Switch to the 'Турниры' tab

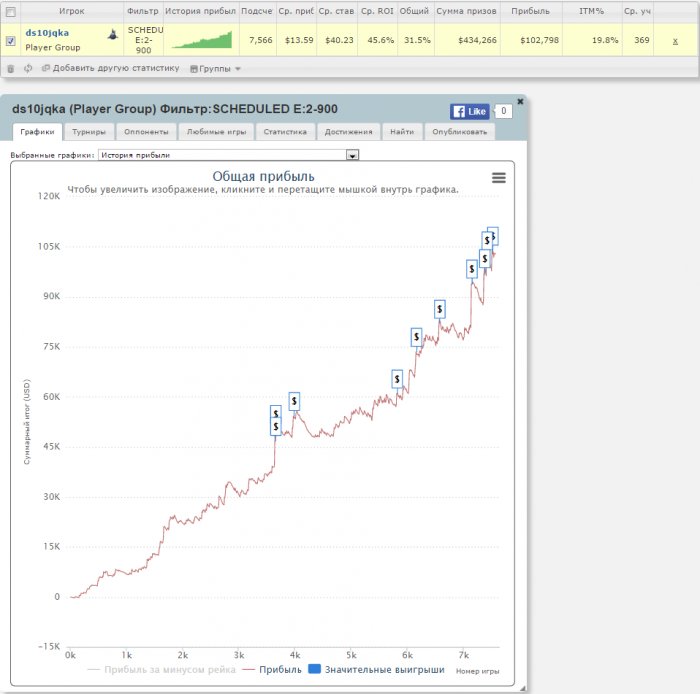(89, 132)
